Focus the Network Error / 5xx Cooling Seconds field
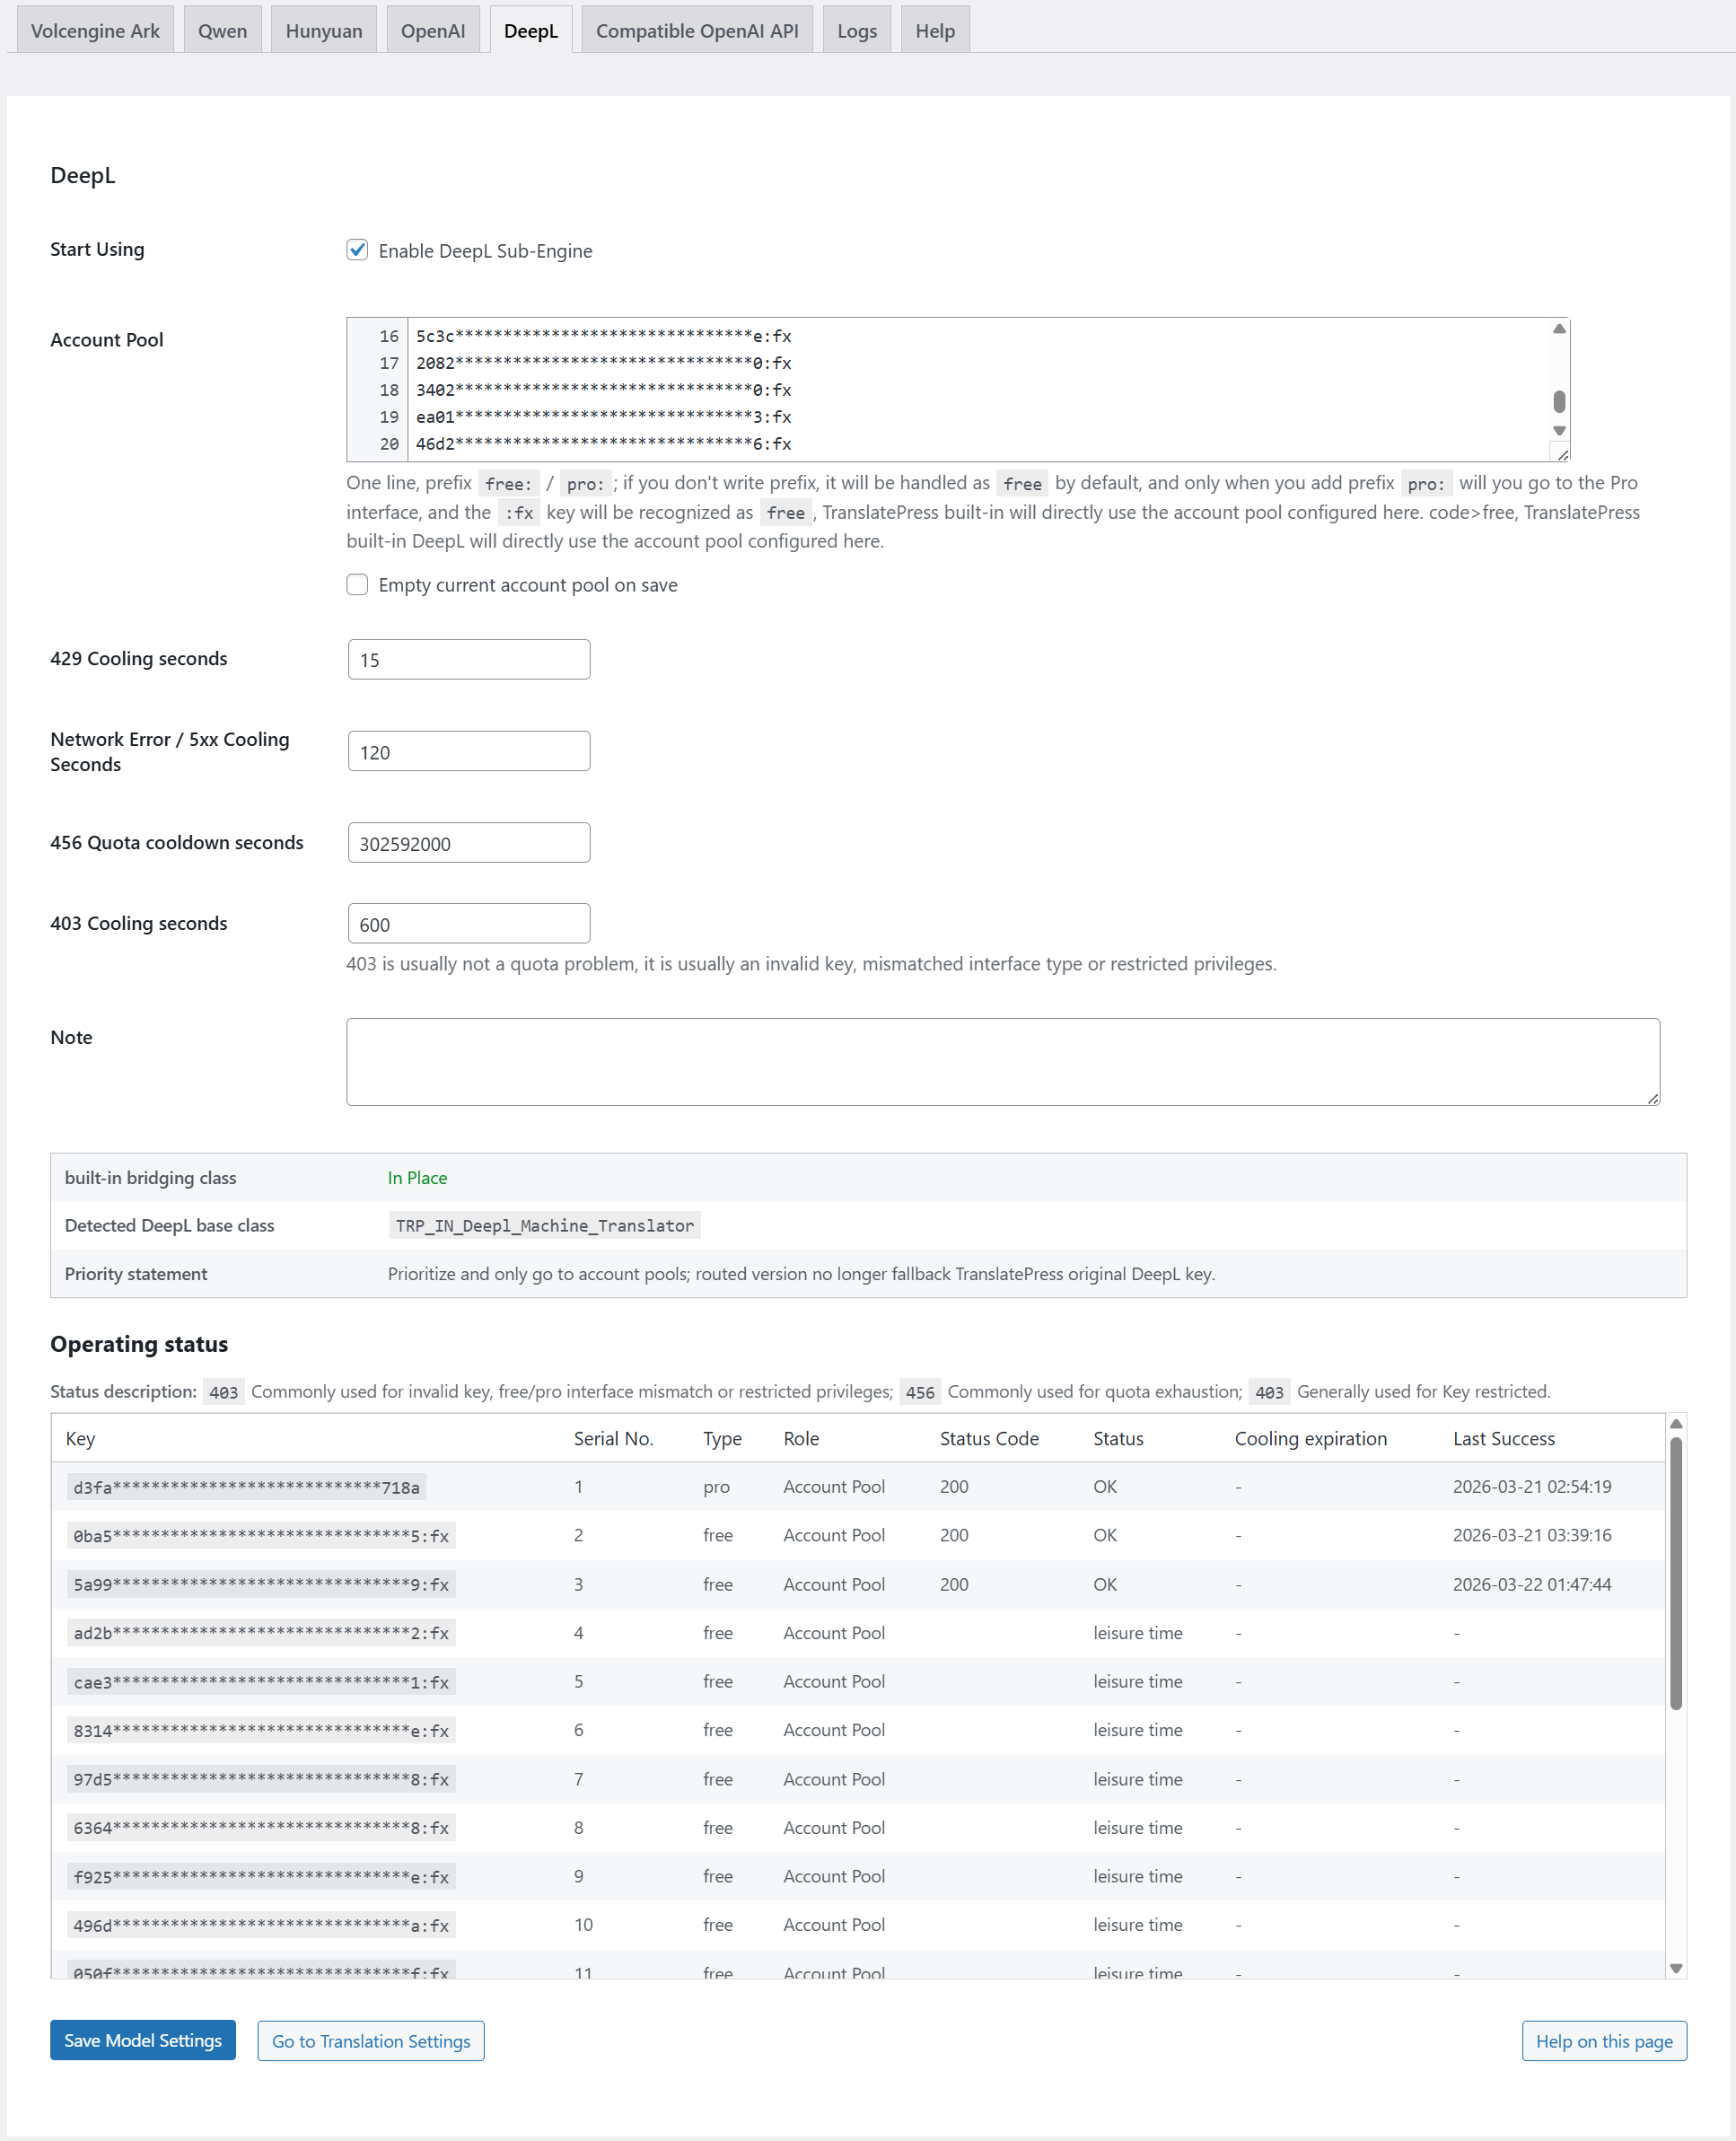The width and height of the screenshot is (1736, 2141). point(469,751)
